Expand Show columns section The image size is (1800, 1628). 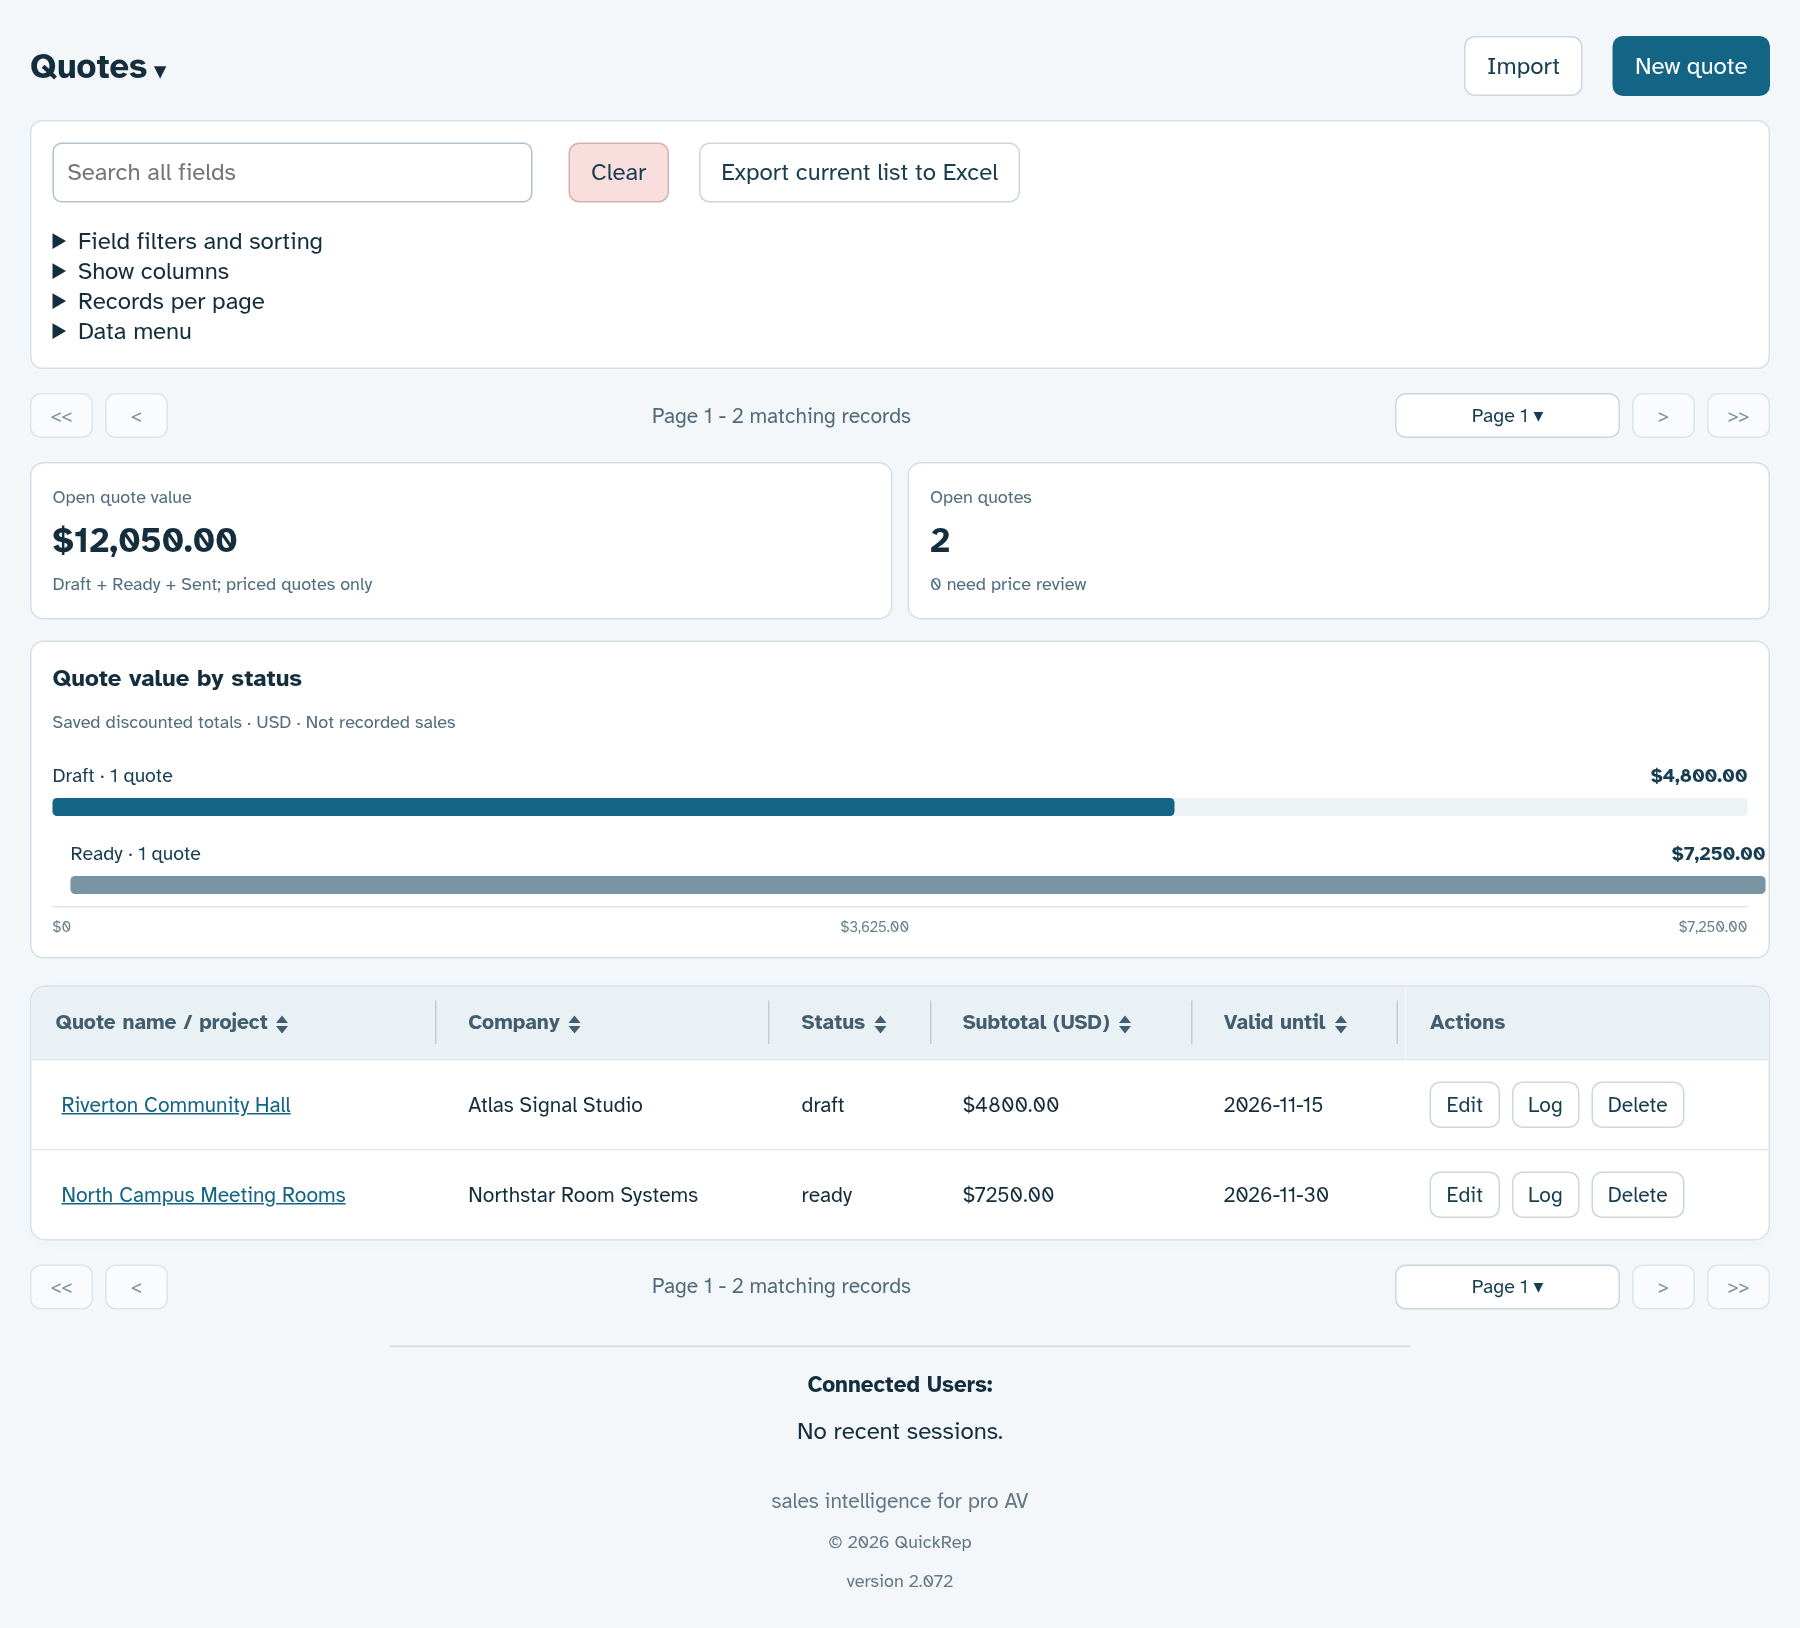point(141,271)
